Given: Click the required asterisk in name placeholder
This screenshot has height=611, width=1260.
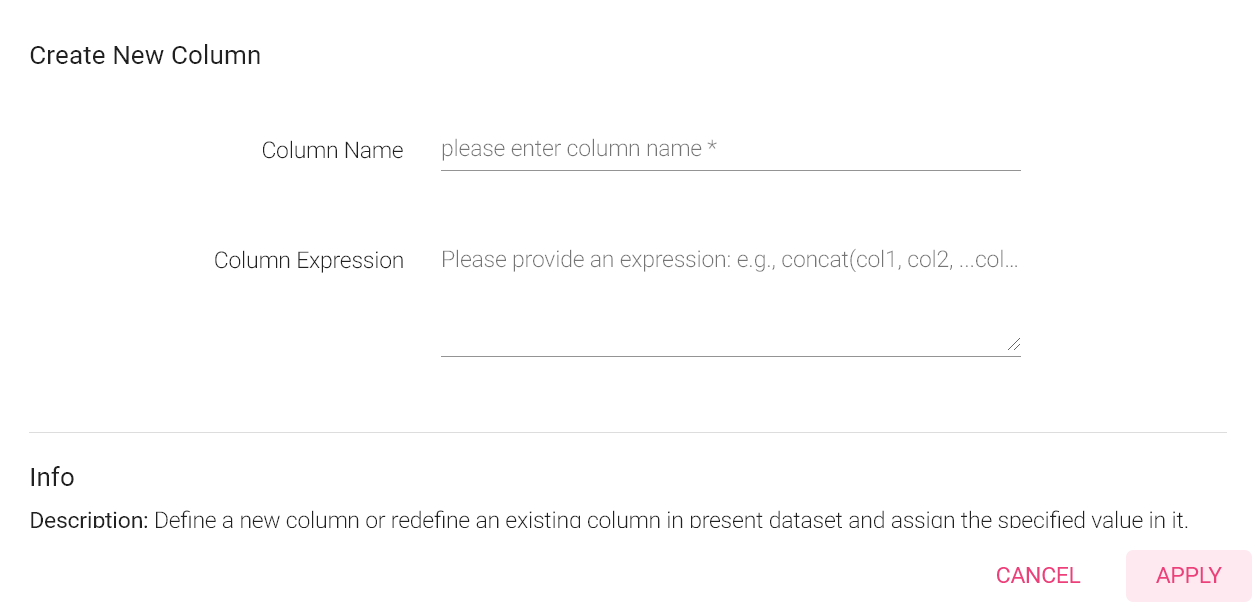Looking at the screenshot, I should 712,149.
